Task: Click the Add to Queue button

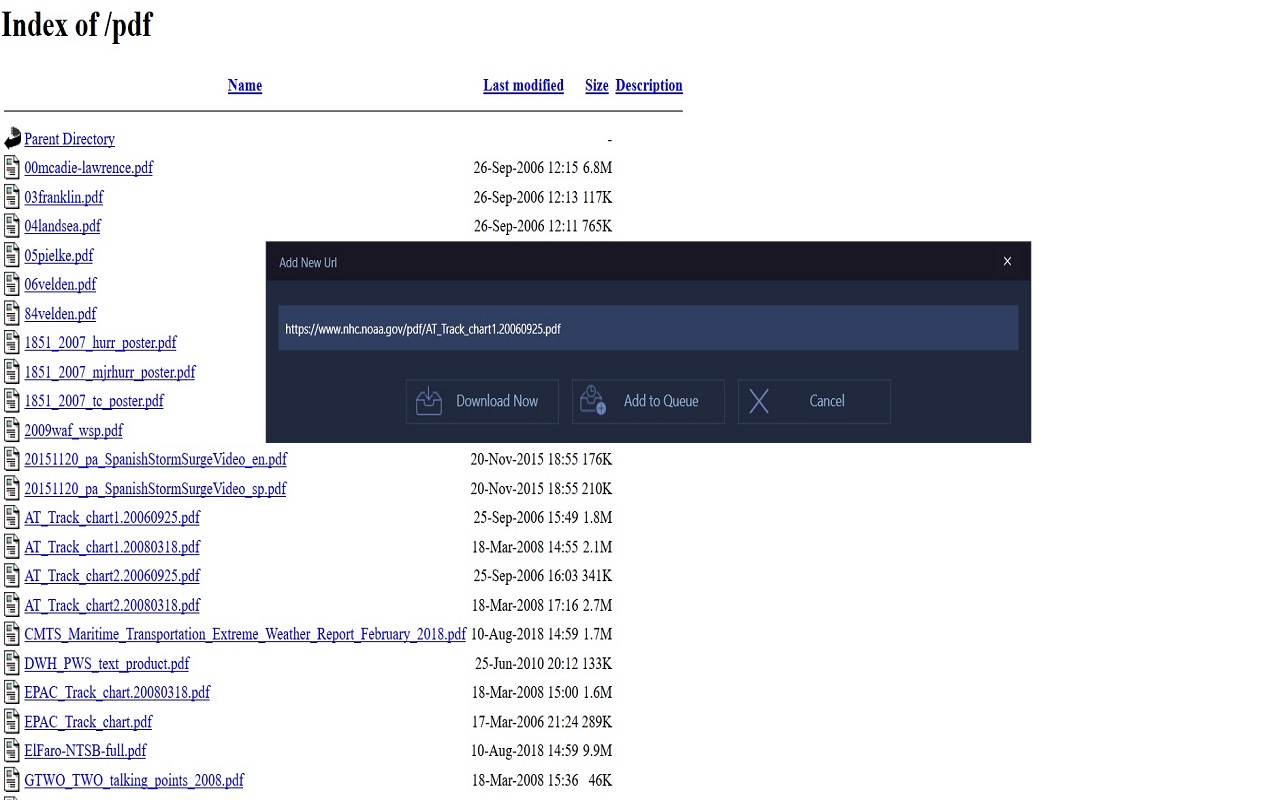Action: (x=648, y=401)
